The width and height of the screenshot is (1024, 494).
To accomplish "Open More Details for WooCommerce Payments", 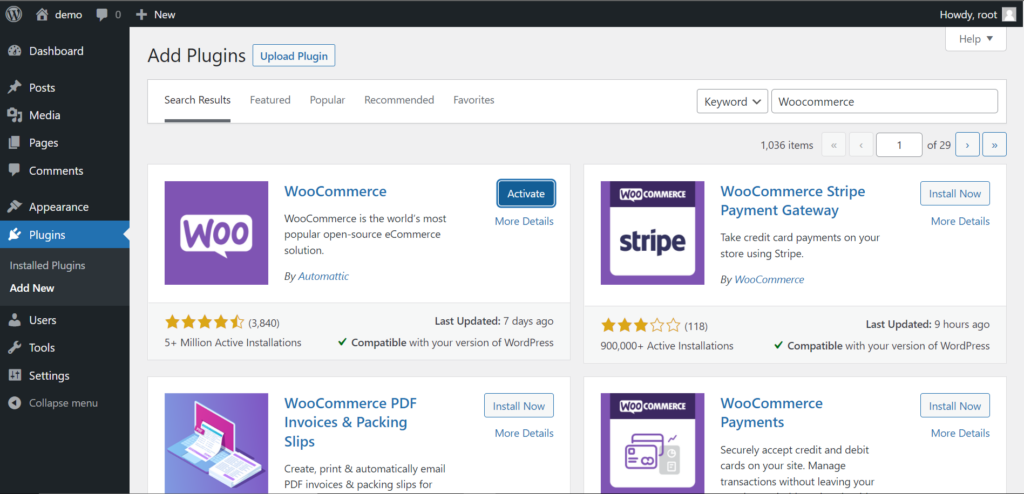I will pos(960,433).
